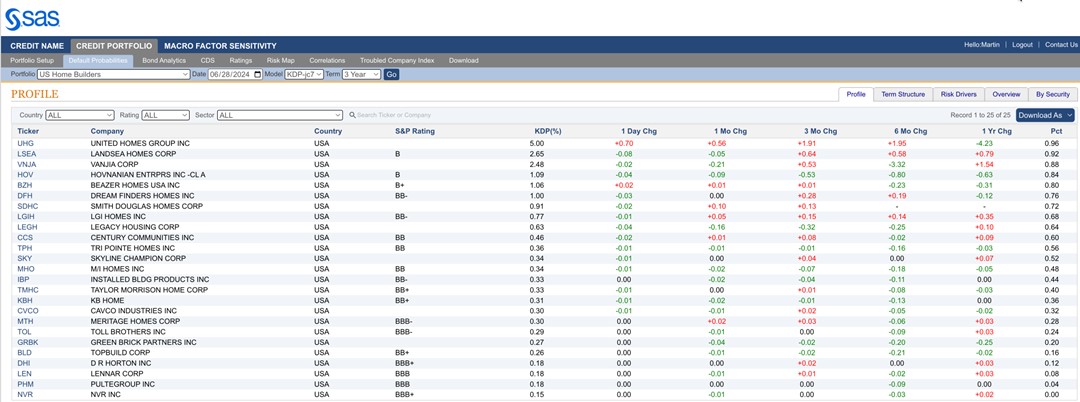Open the Term dropdown 3 Year
Image resolution: width=1080 pixels, height=402 pixels.
tap(362, 74)
